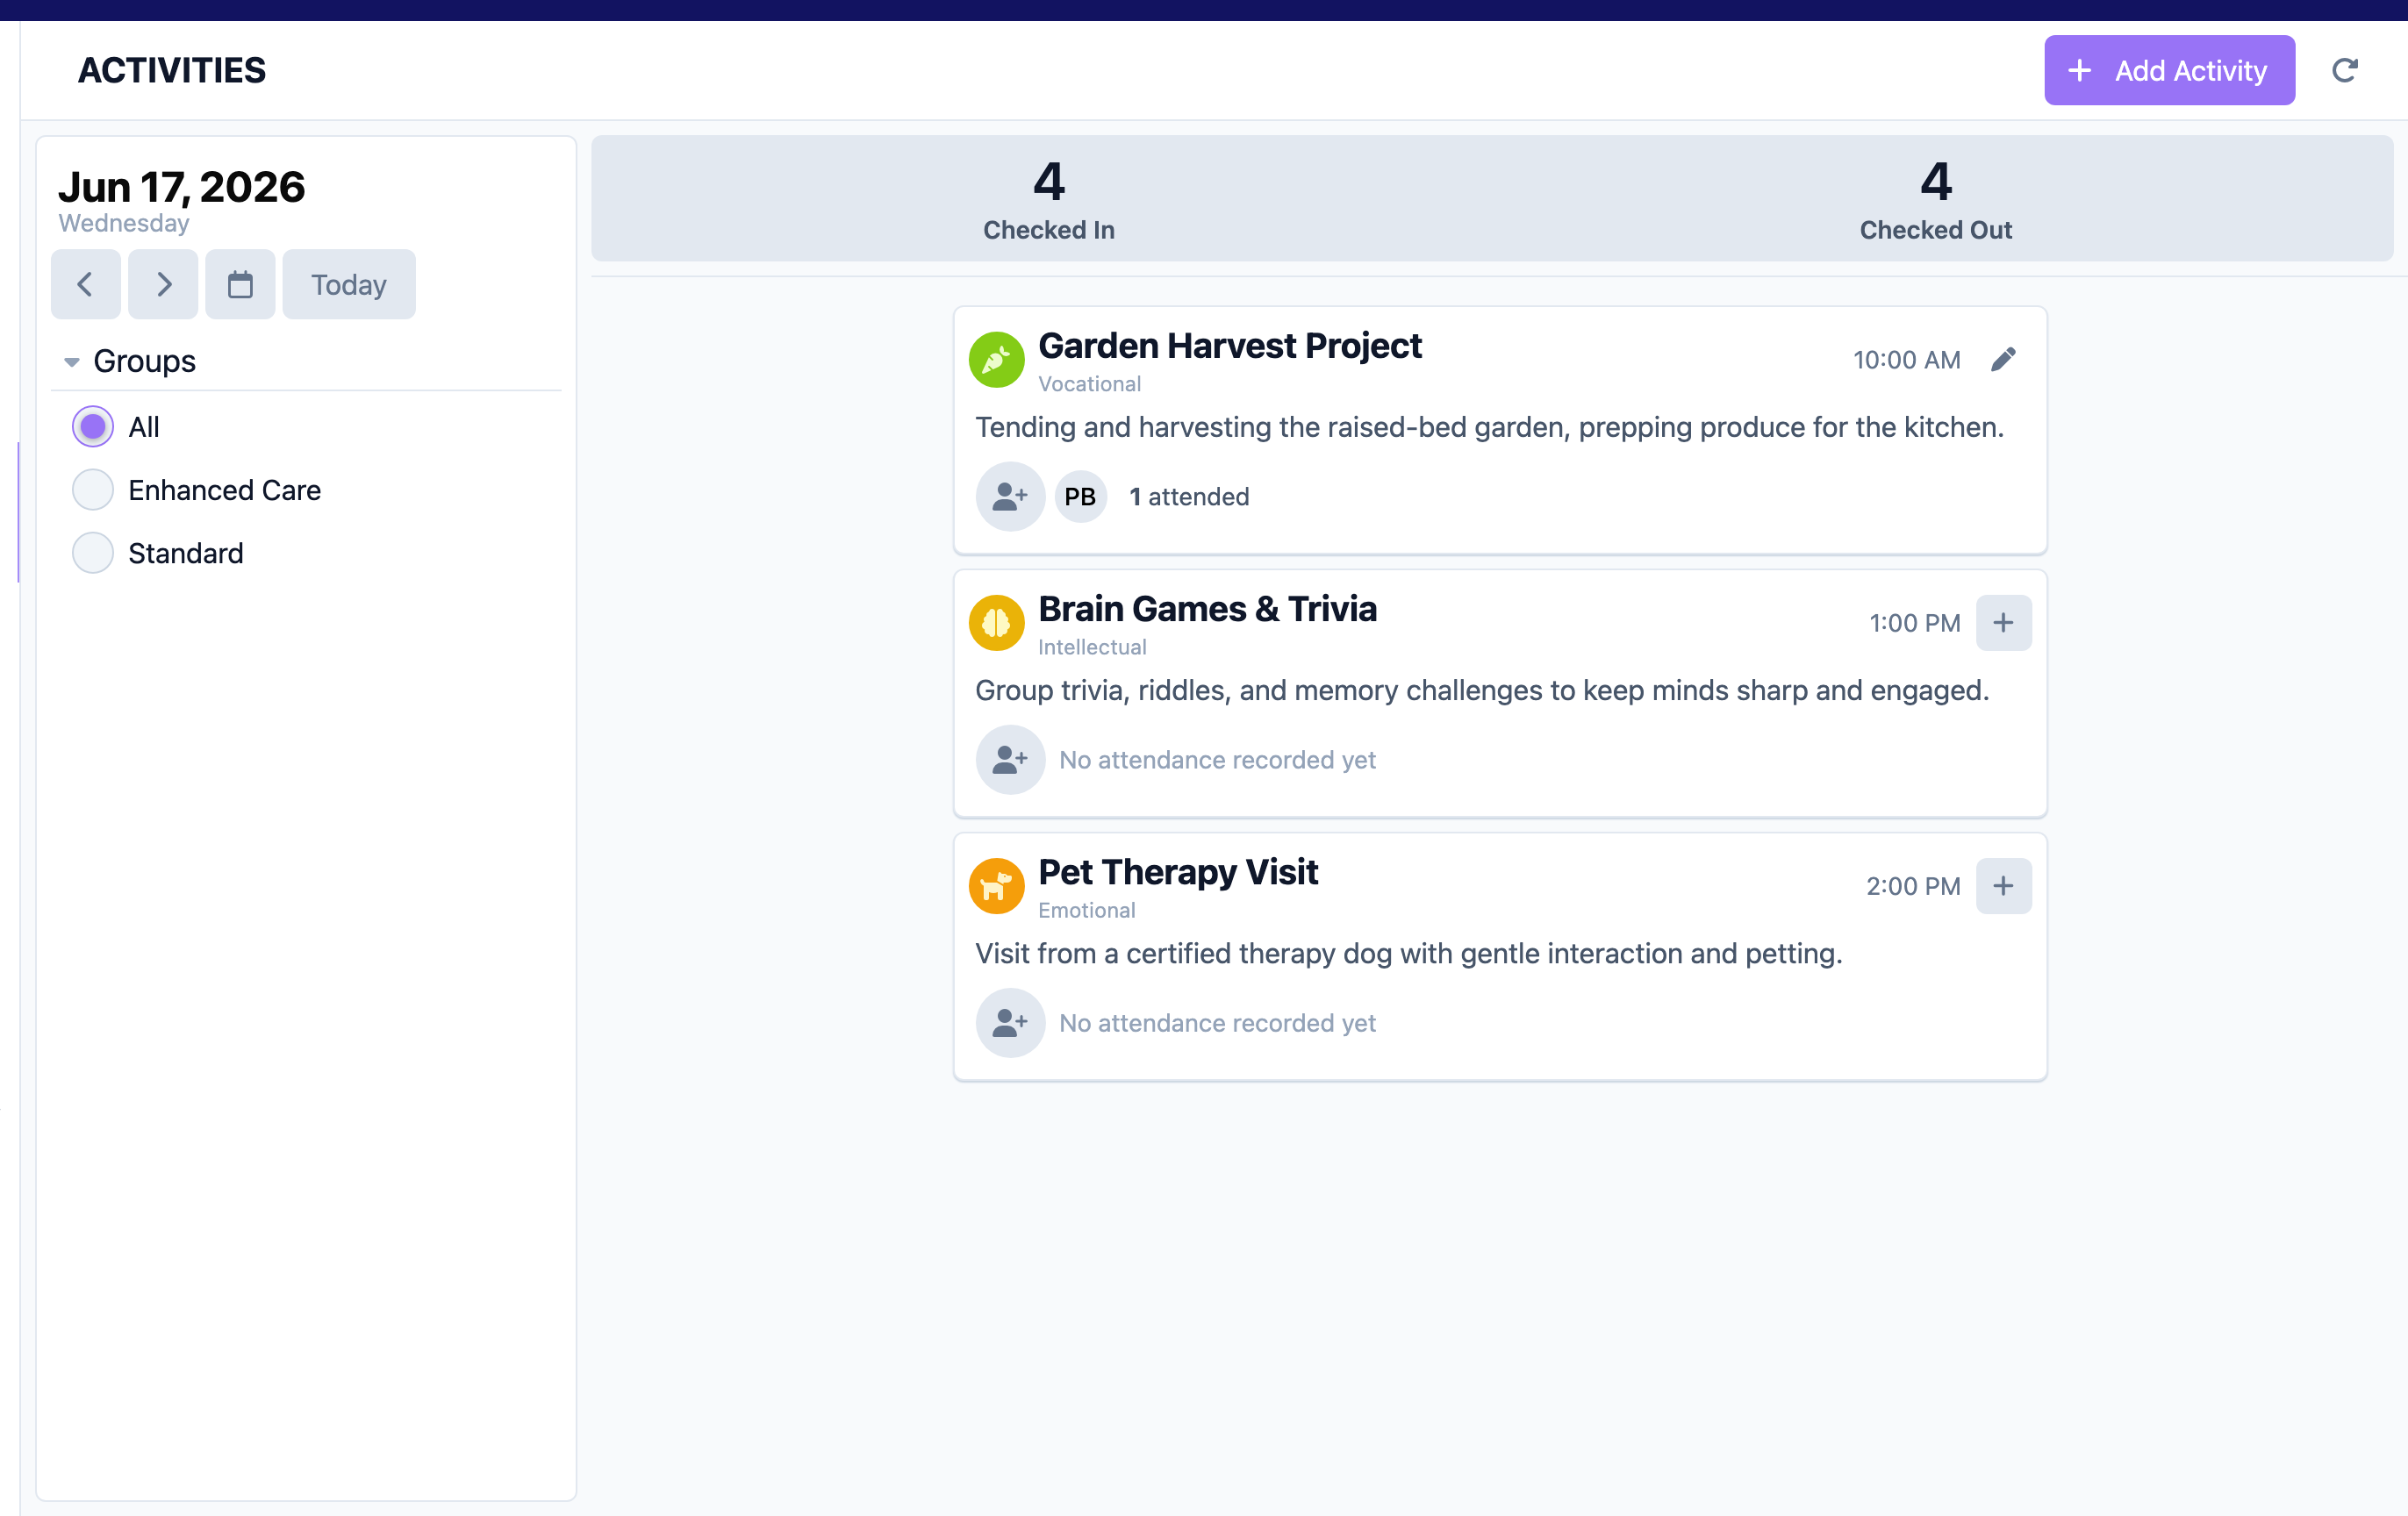Click the green Garden Harvest carrot icon
The width and height of the screenshot is (2408, 1516).
996,360
